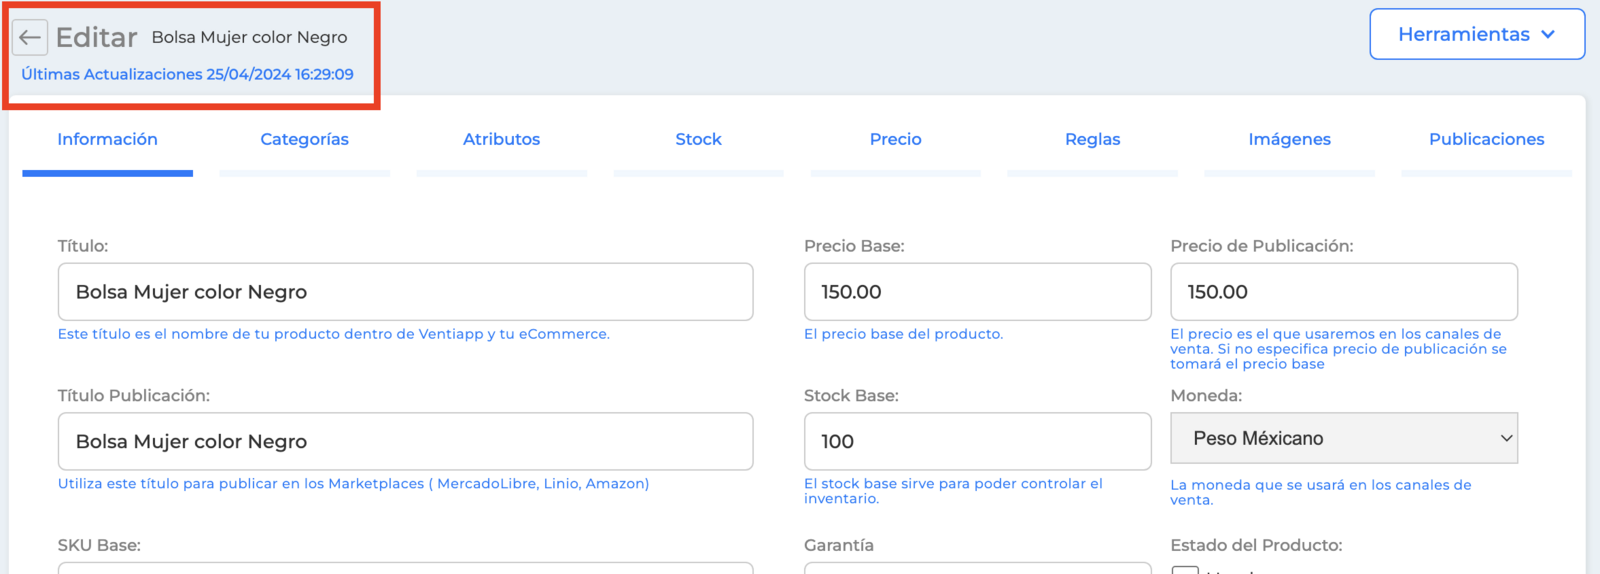The image size is (1600, 574).
Task: Click the SKU Base: label
Action: click(99, 545)
